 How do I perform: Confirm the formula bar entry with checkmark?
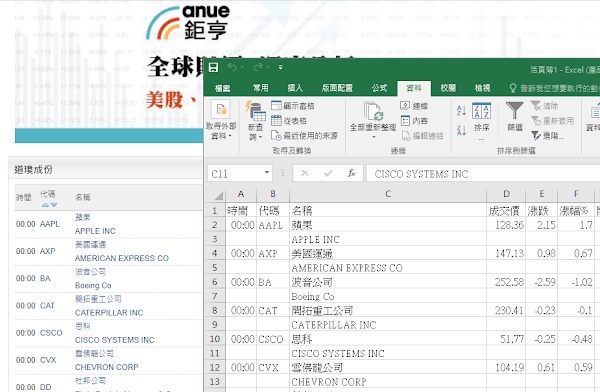(x=328, y=173)
